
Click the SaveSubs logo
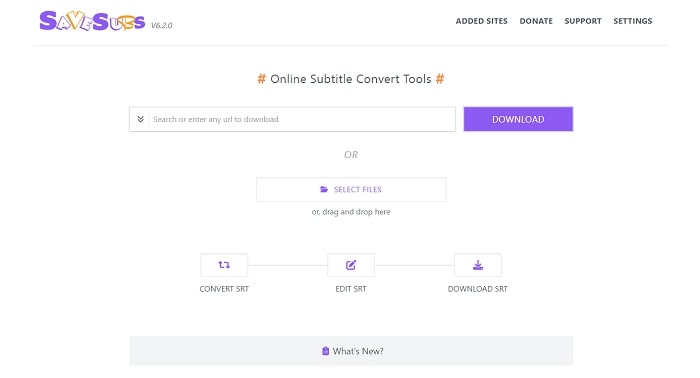pos(92,21)
